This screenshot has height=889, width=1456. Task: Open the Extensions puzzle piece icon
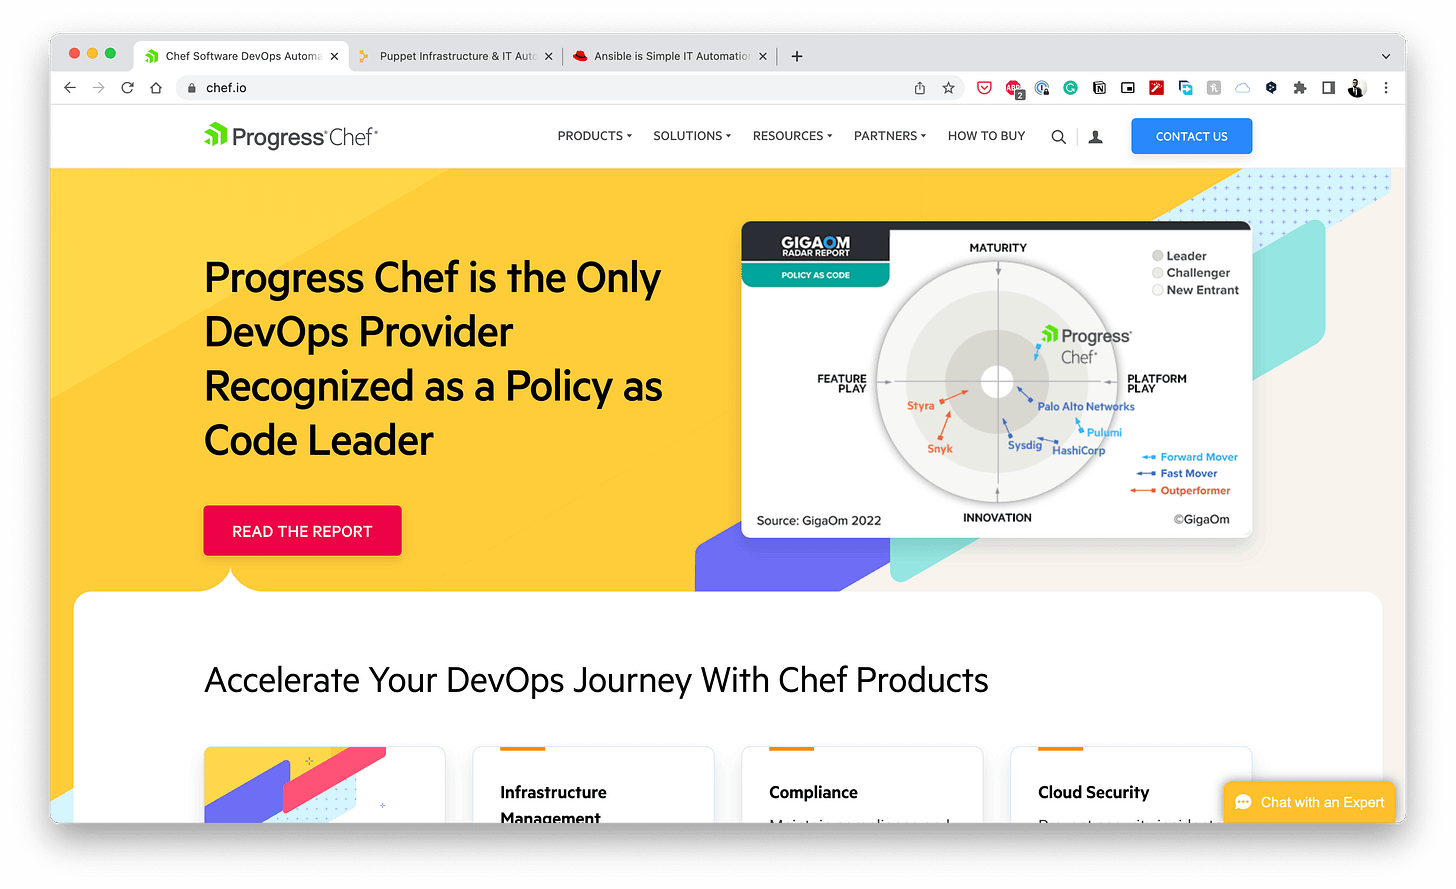coord(1299,88)
